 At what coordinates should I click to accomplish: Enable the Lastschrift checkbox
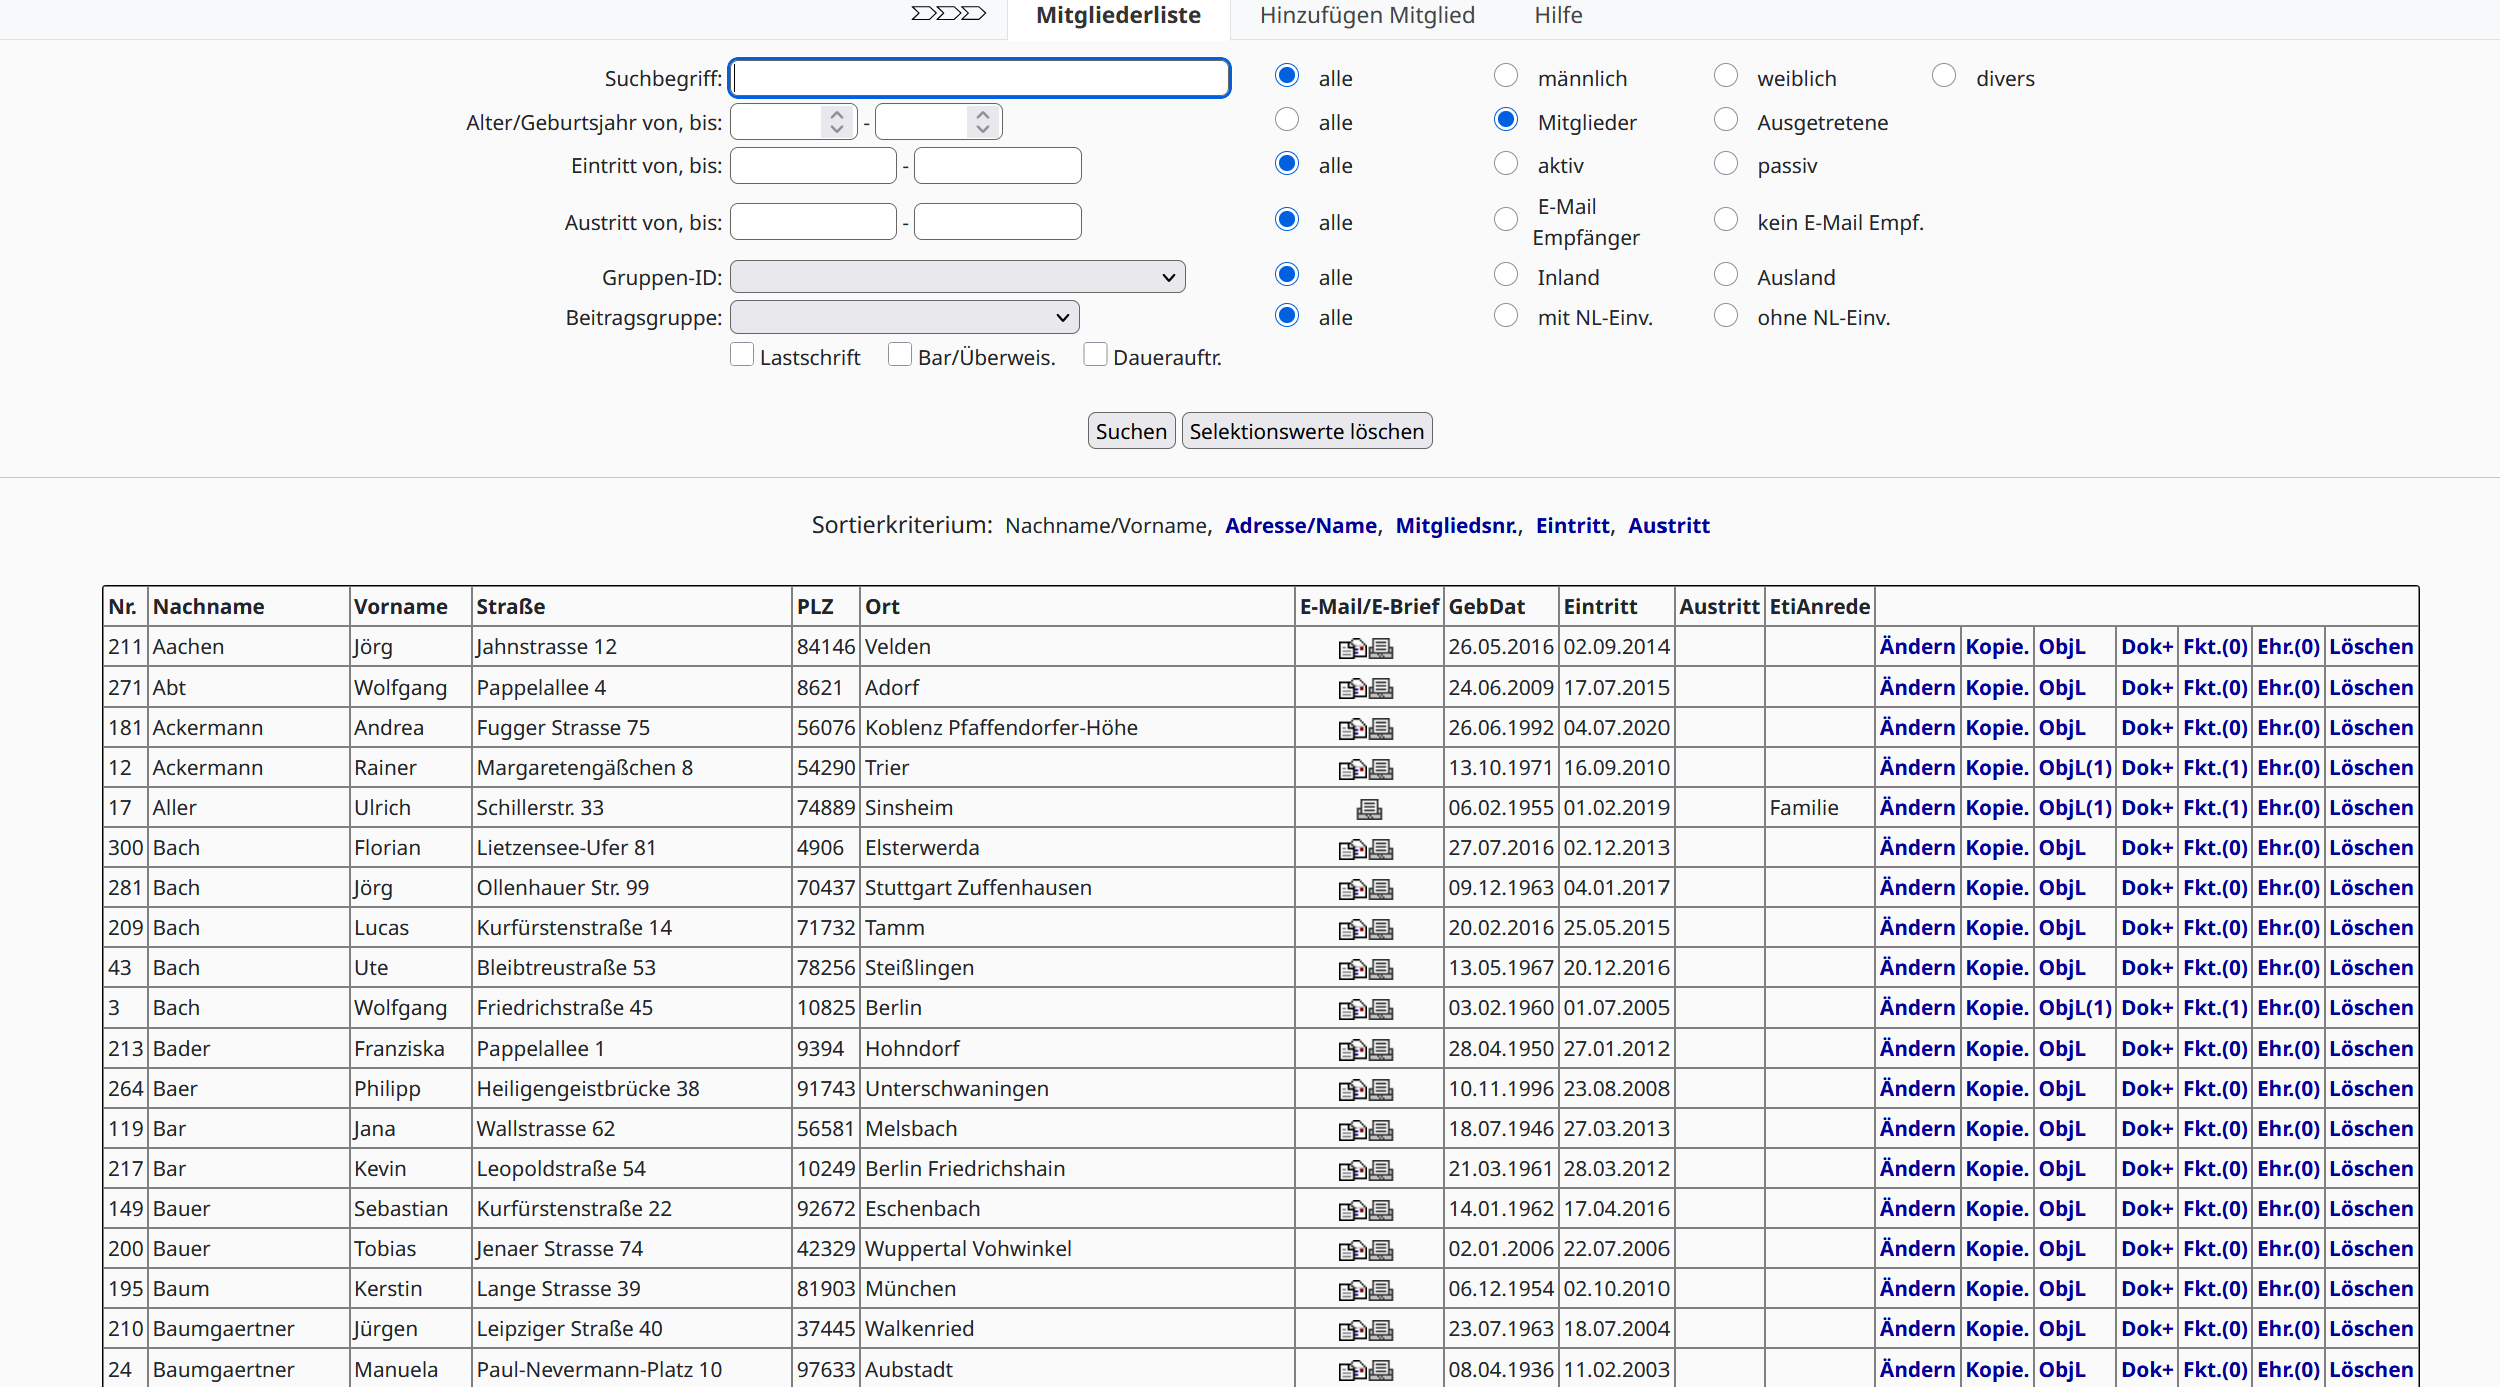(x=742, y=355)
